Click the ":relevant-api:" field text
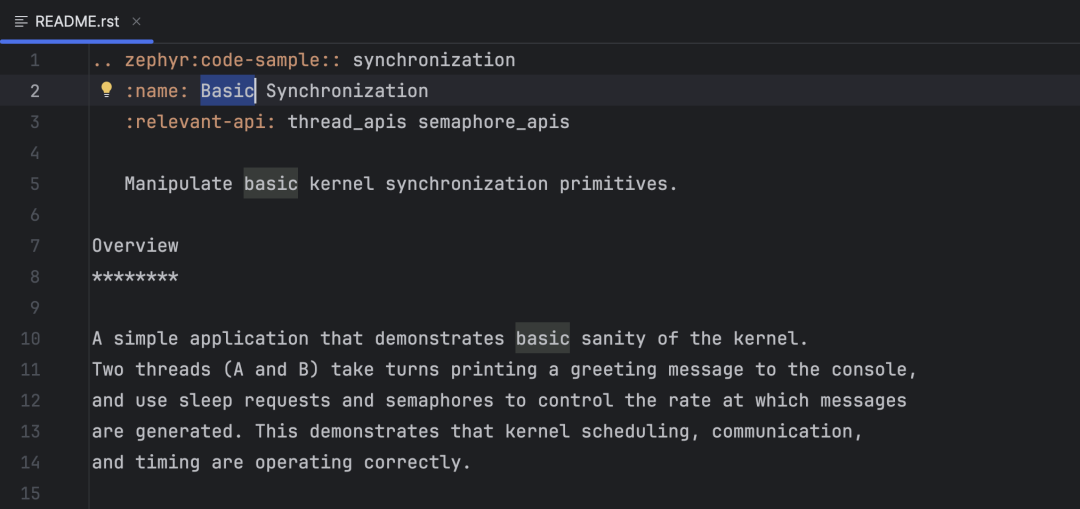This screenshot has height=509, width=1080. click(x=200, y=122)
